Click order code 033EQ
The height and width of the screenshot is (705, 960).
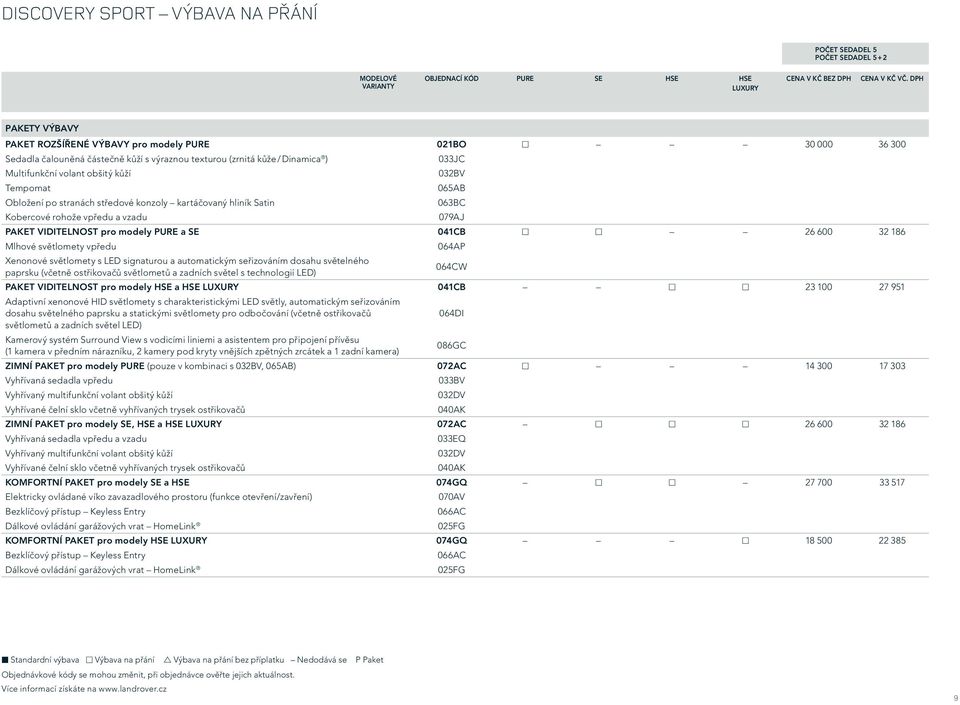451,439
